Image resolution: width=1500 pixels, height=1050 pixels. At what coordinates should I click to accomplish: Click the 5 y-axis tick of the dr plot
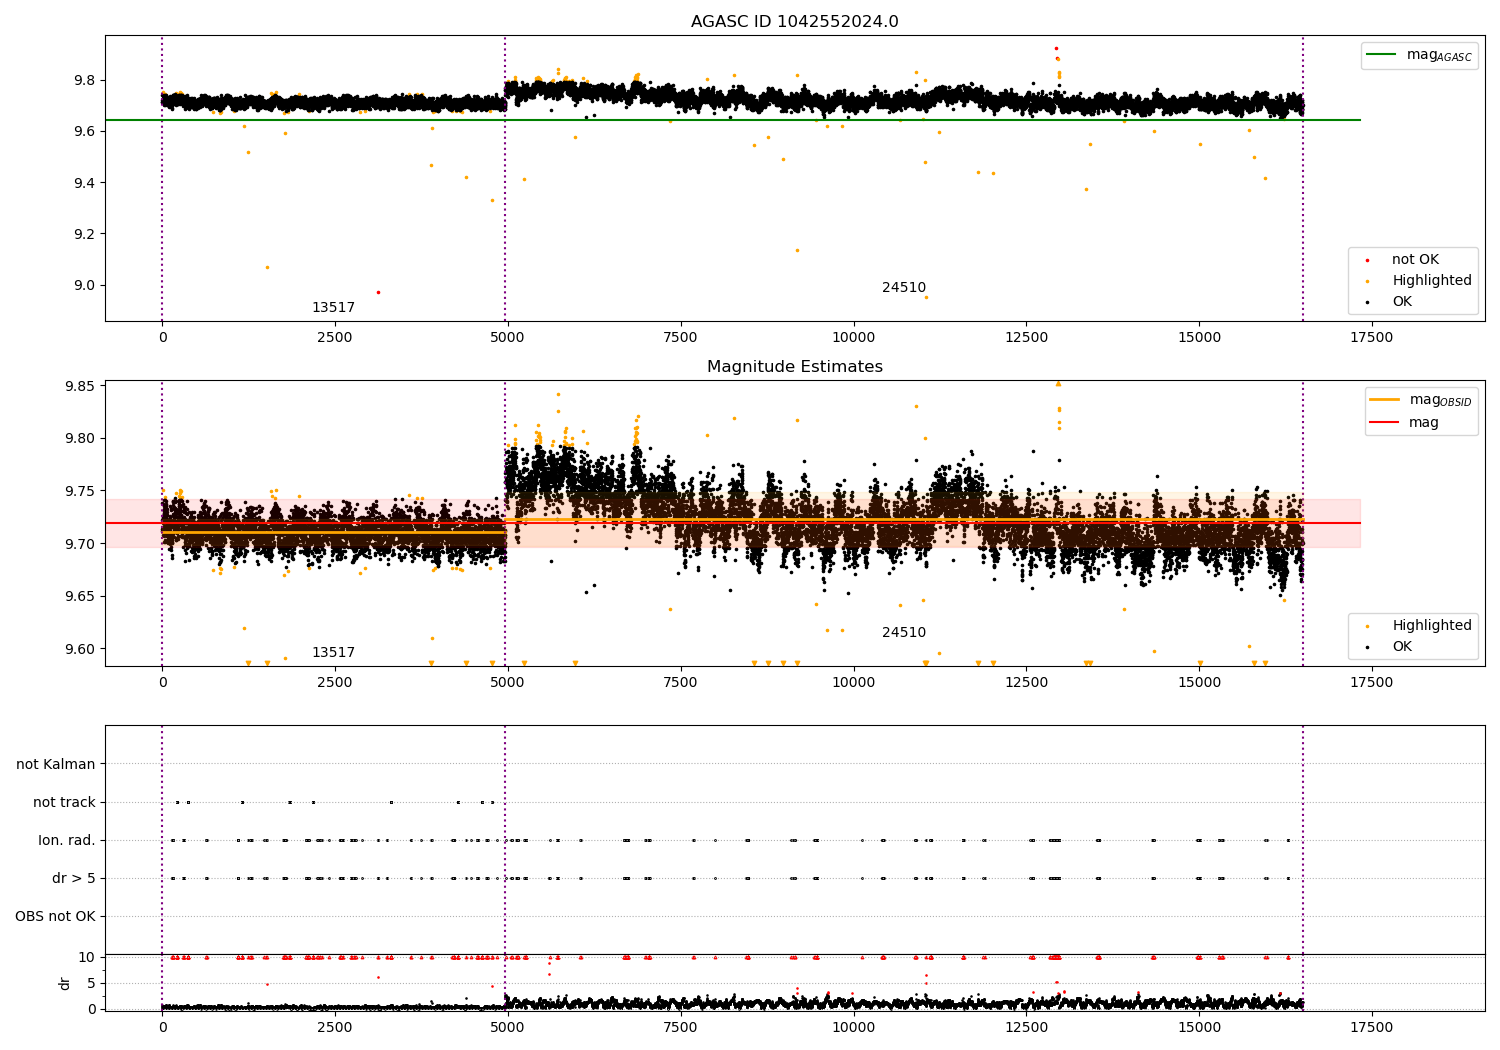pos(91,983)
